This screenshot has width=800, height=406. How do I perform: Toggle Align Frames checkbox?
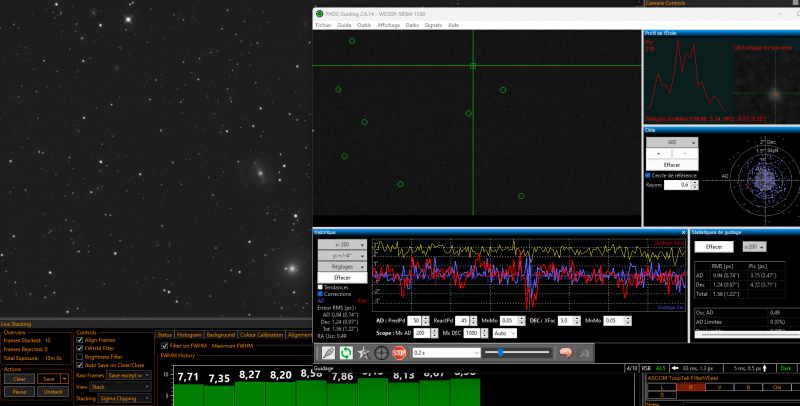[x=80, y=340]
